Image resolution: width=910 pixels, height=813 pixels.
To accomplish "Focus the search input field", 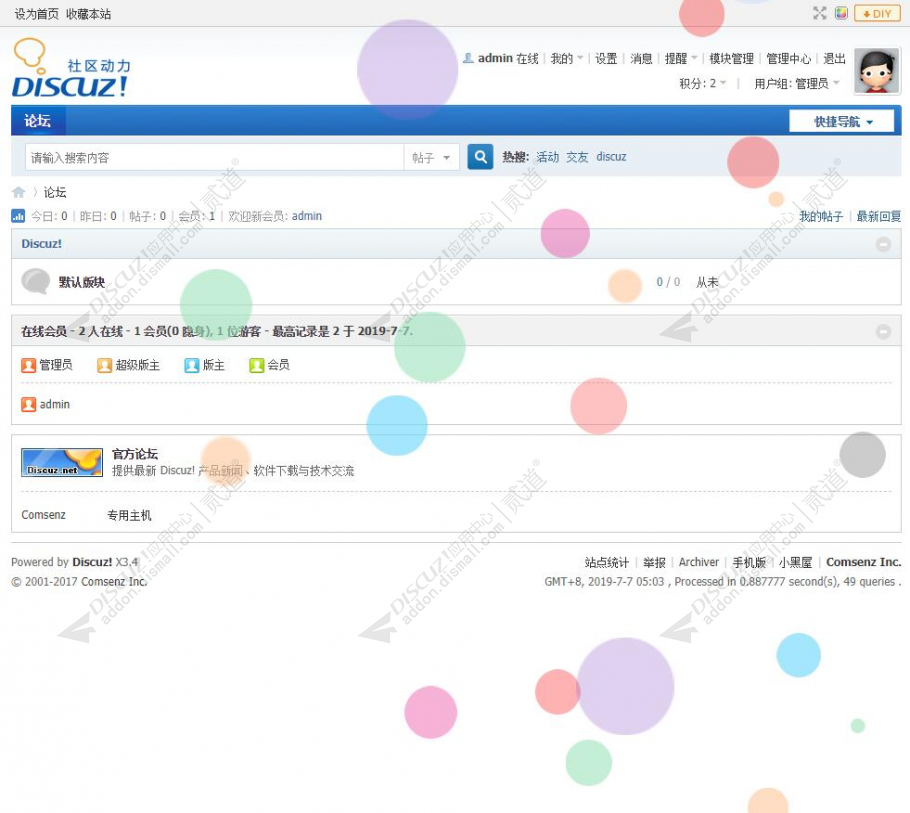I will click(x=214, y=157).
